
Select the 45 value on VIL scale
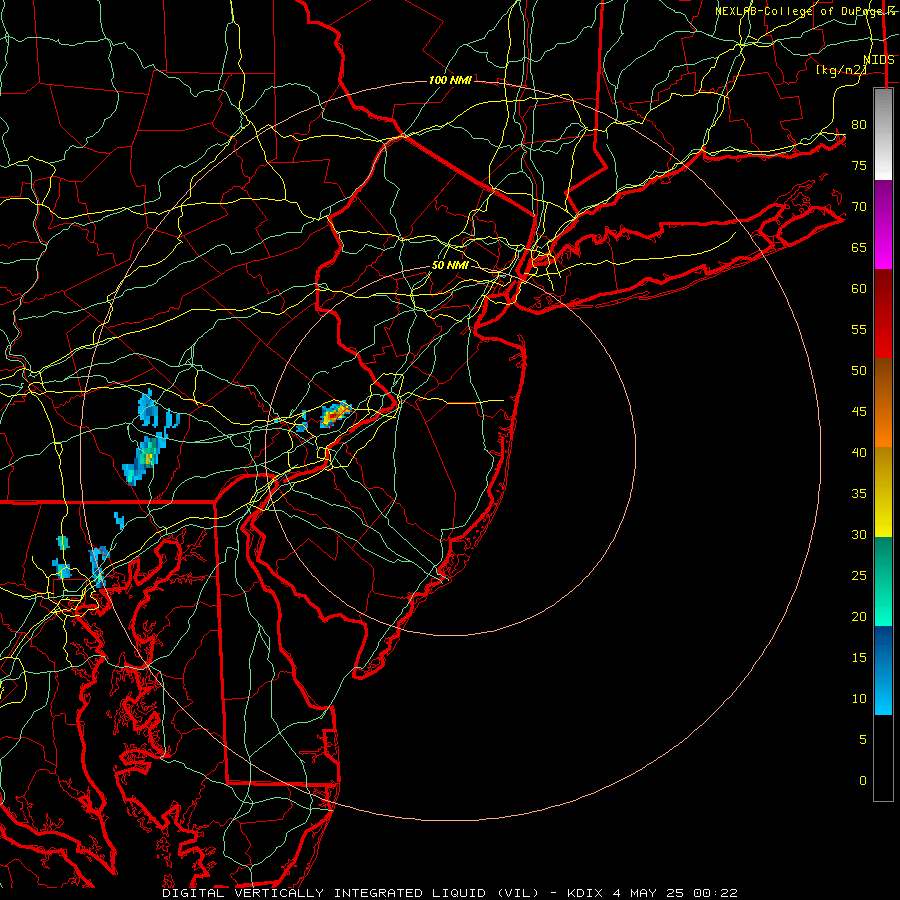click(x=859, y=412)
